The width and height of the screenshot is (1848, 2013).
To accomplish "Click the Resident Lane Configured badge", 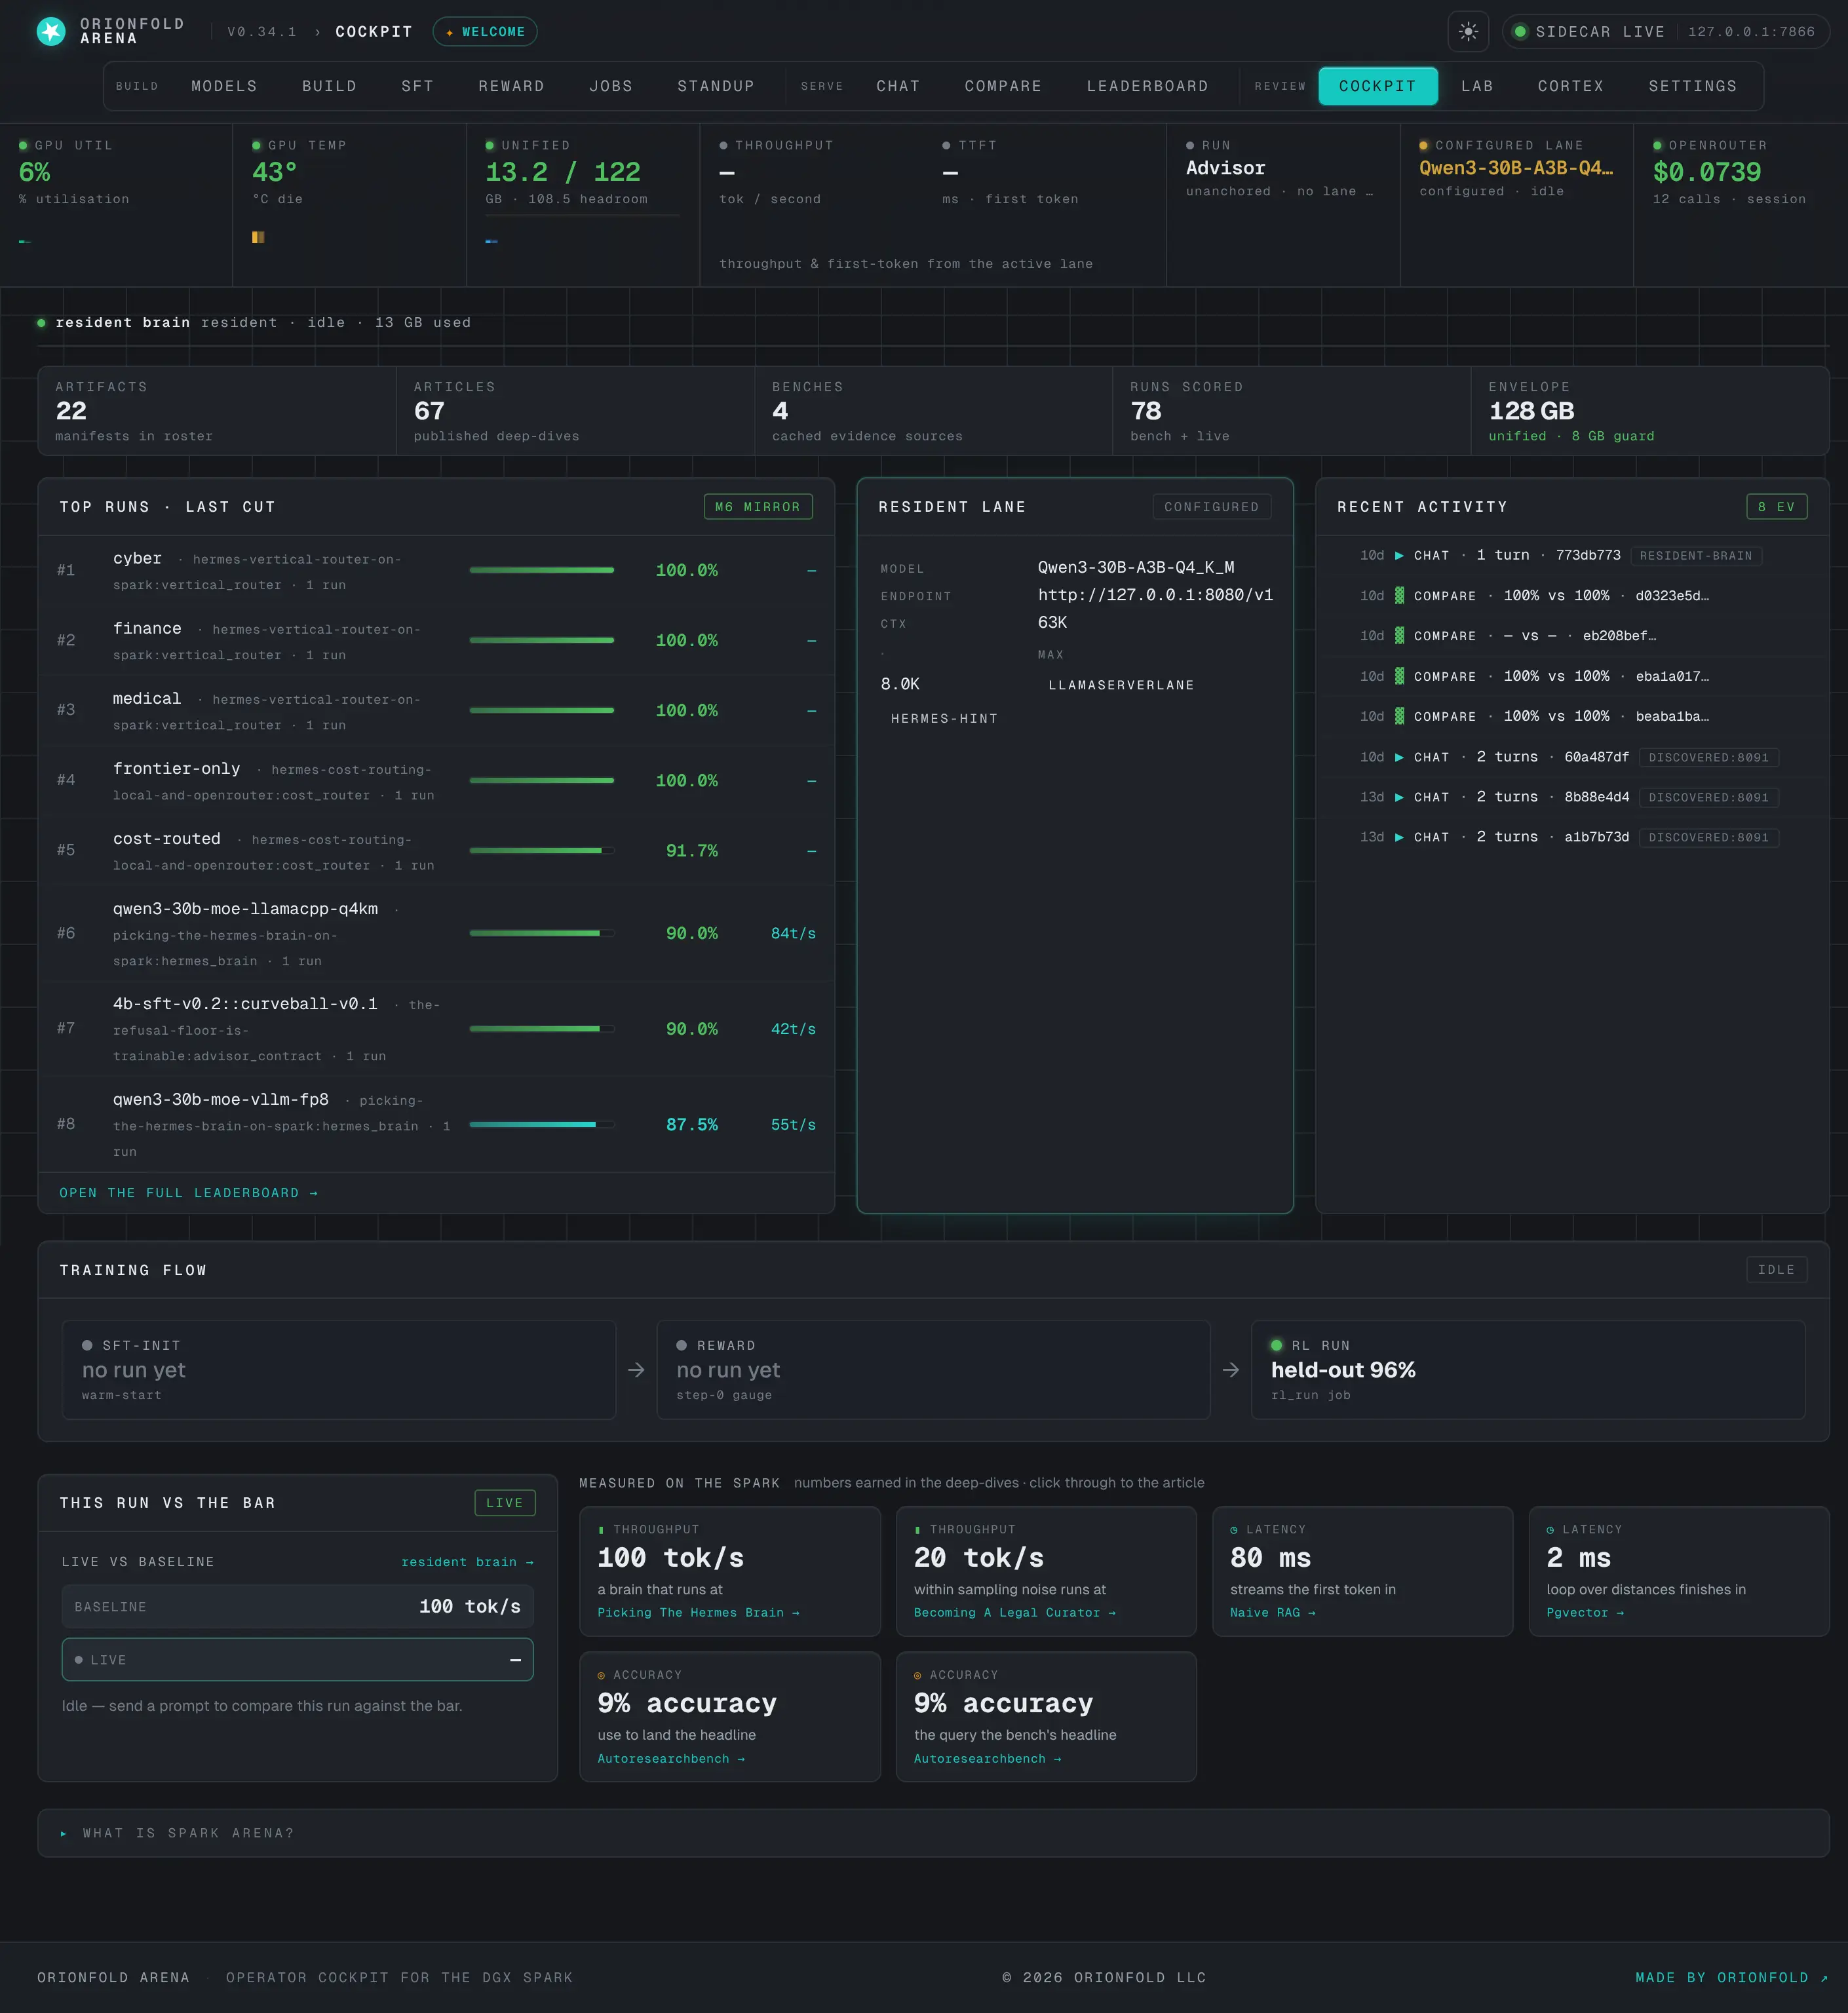I will 1211,507.
